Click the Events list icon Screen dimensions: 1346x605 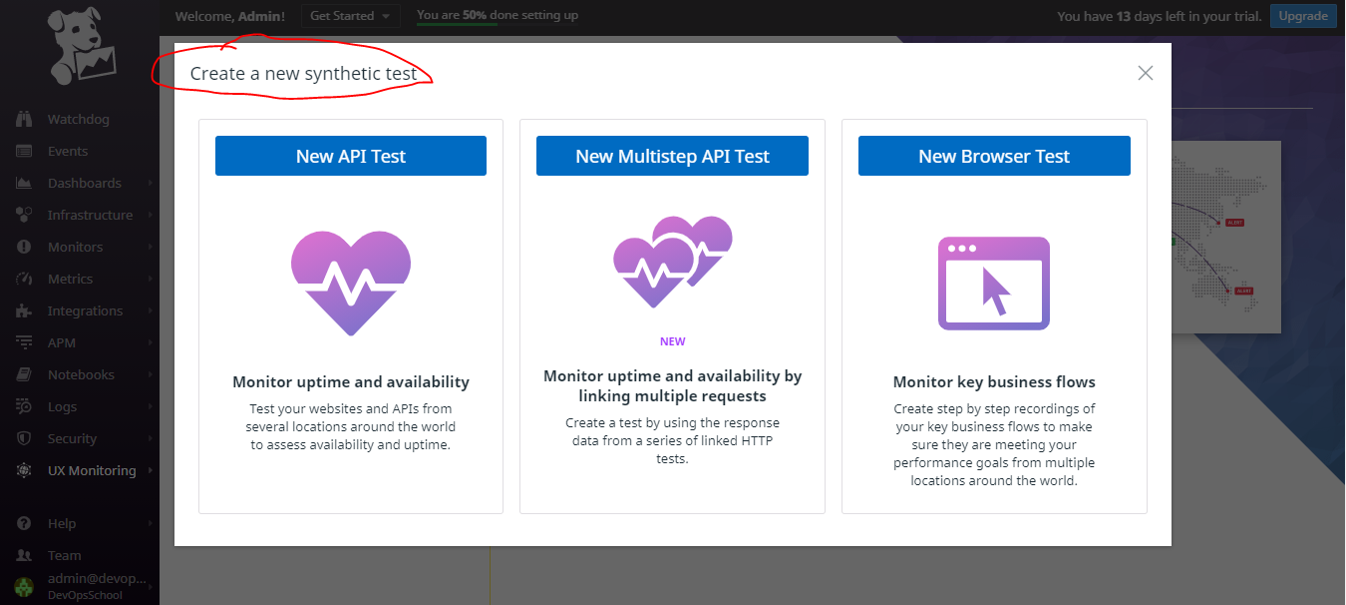click(x=25, y=151)
